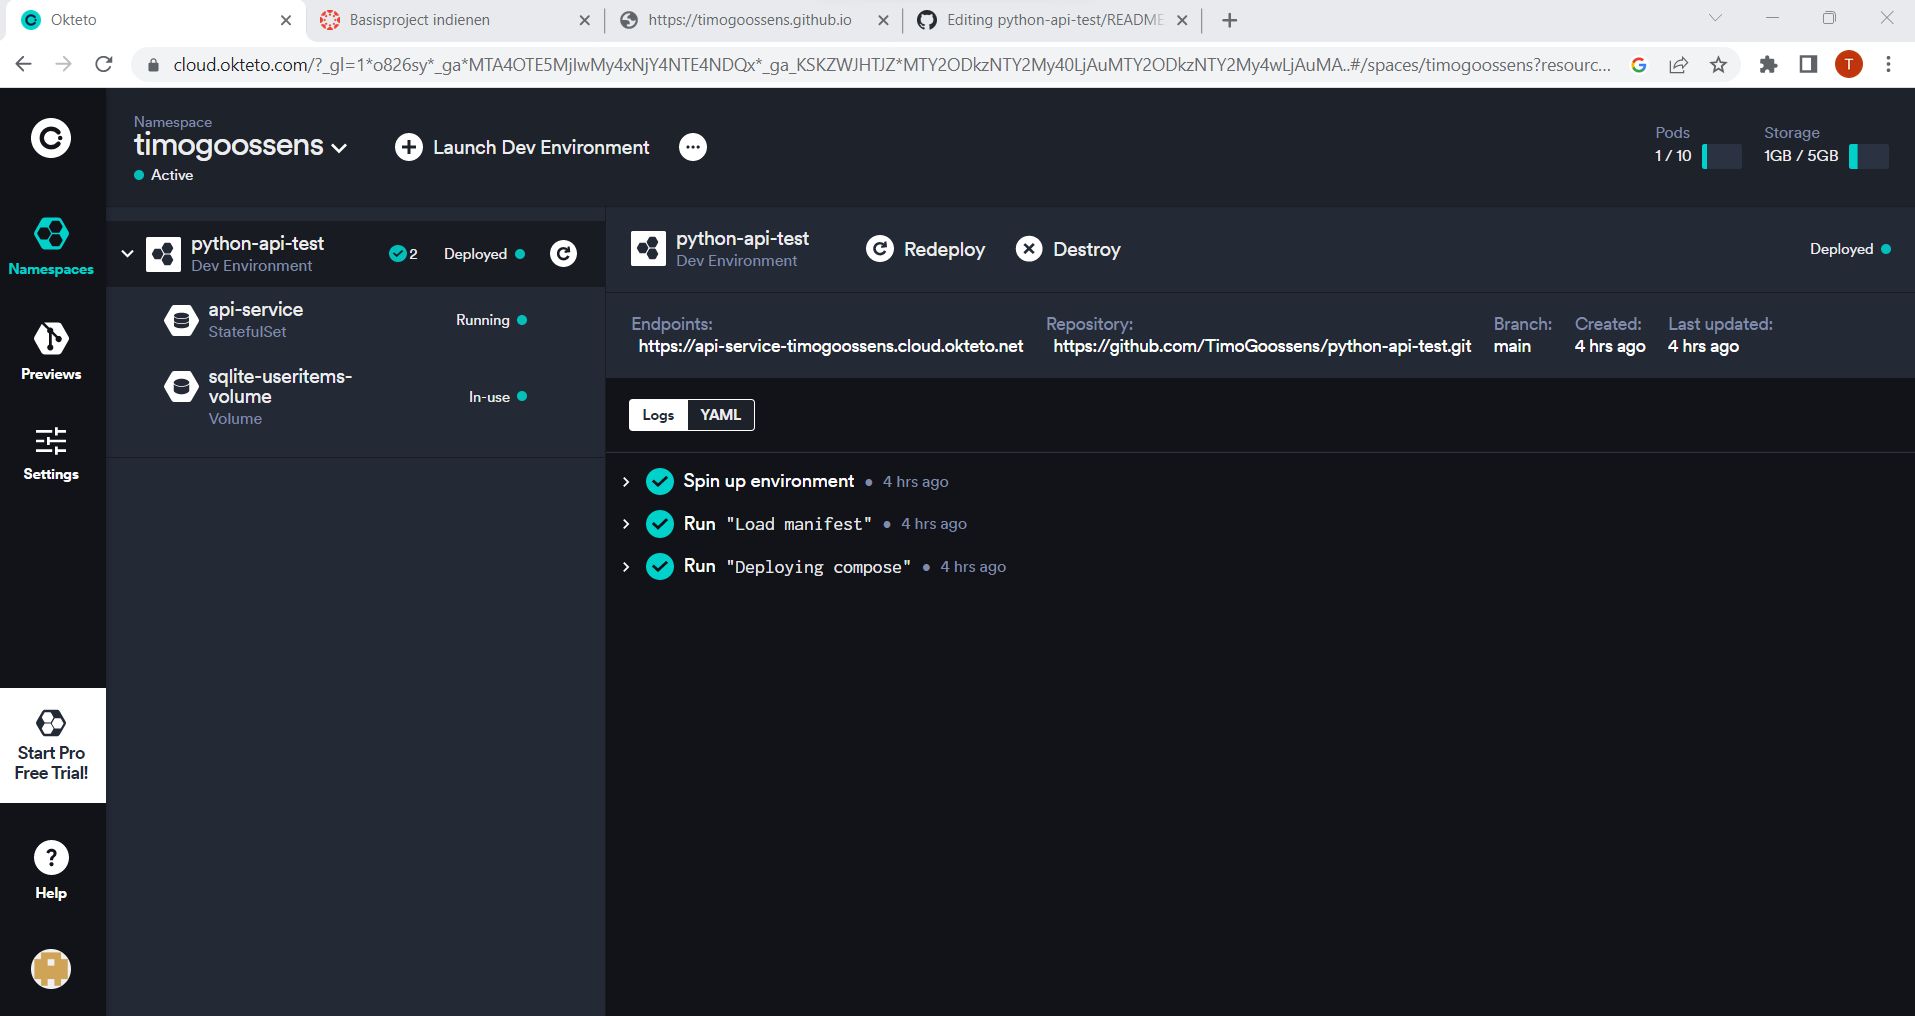Select the api-service StatefulSet row
The width and height of the screenshot is (1915, 1016).
tap(355, 320)
